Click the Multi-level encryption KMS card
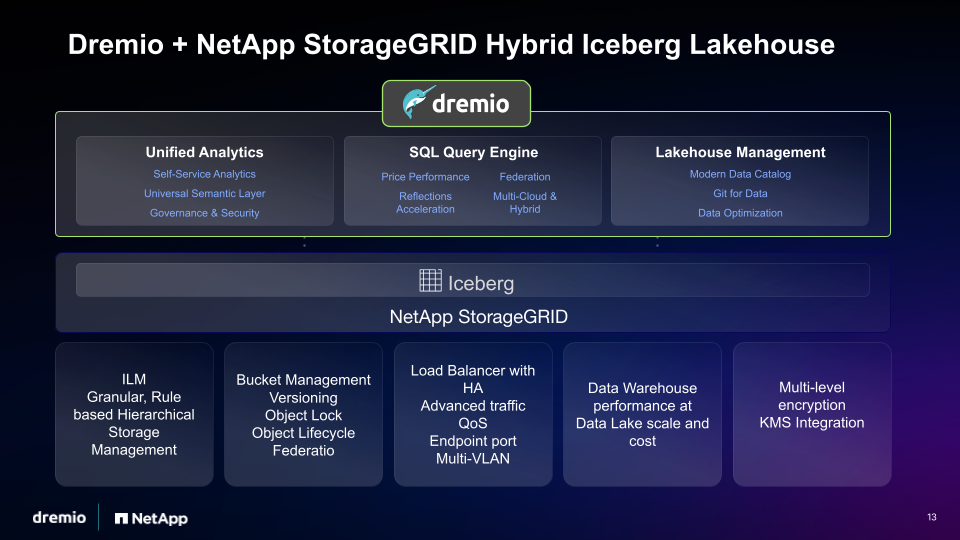The image size is (960, 540). (812, 414)
